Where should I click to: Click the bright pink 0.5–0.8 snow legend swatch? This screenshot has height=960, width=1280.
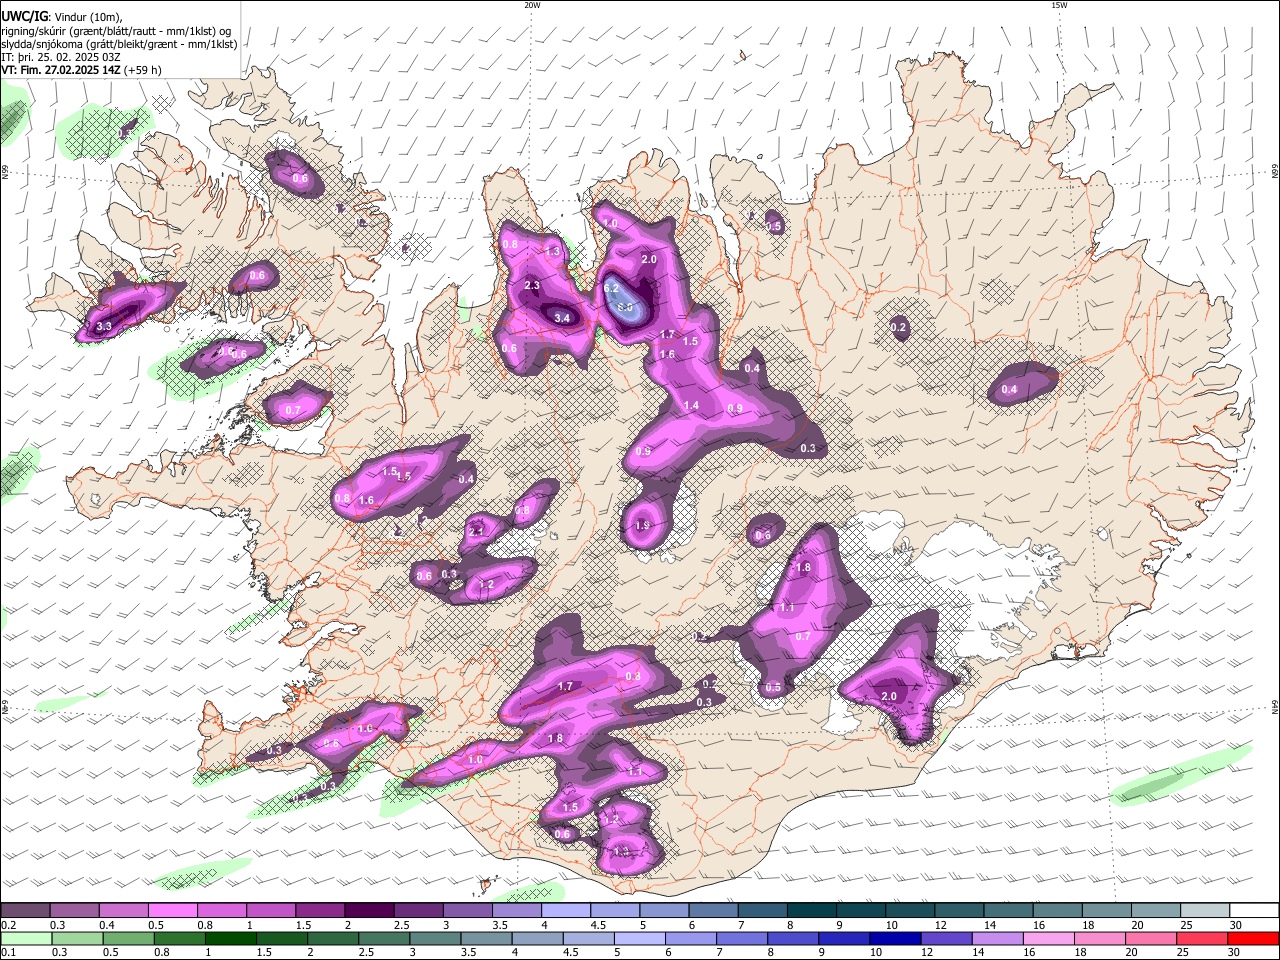click(172, 911)
